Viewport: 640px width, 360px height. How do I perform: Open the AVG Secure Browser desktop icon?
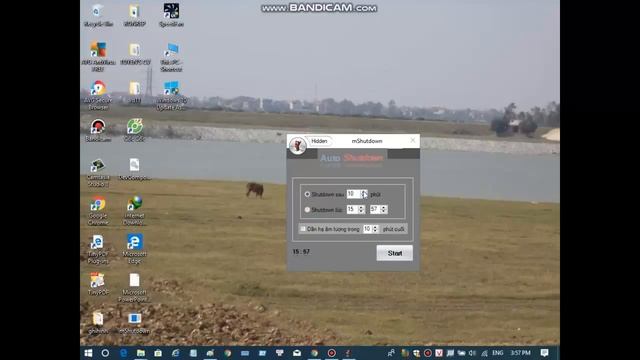98,95
